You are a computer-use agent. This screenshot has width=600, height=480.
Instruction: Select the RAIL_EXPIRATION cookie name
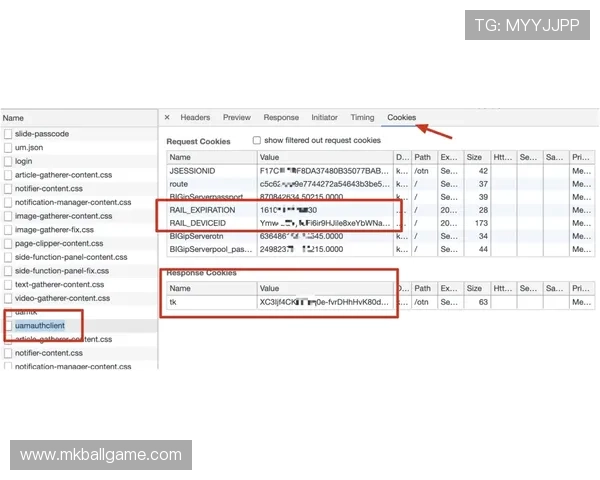(202, 210)
